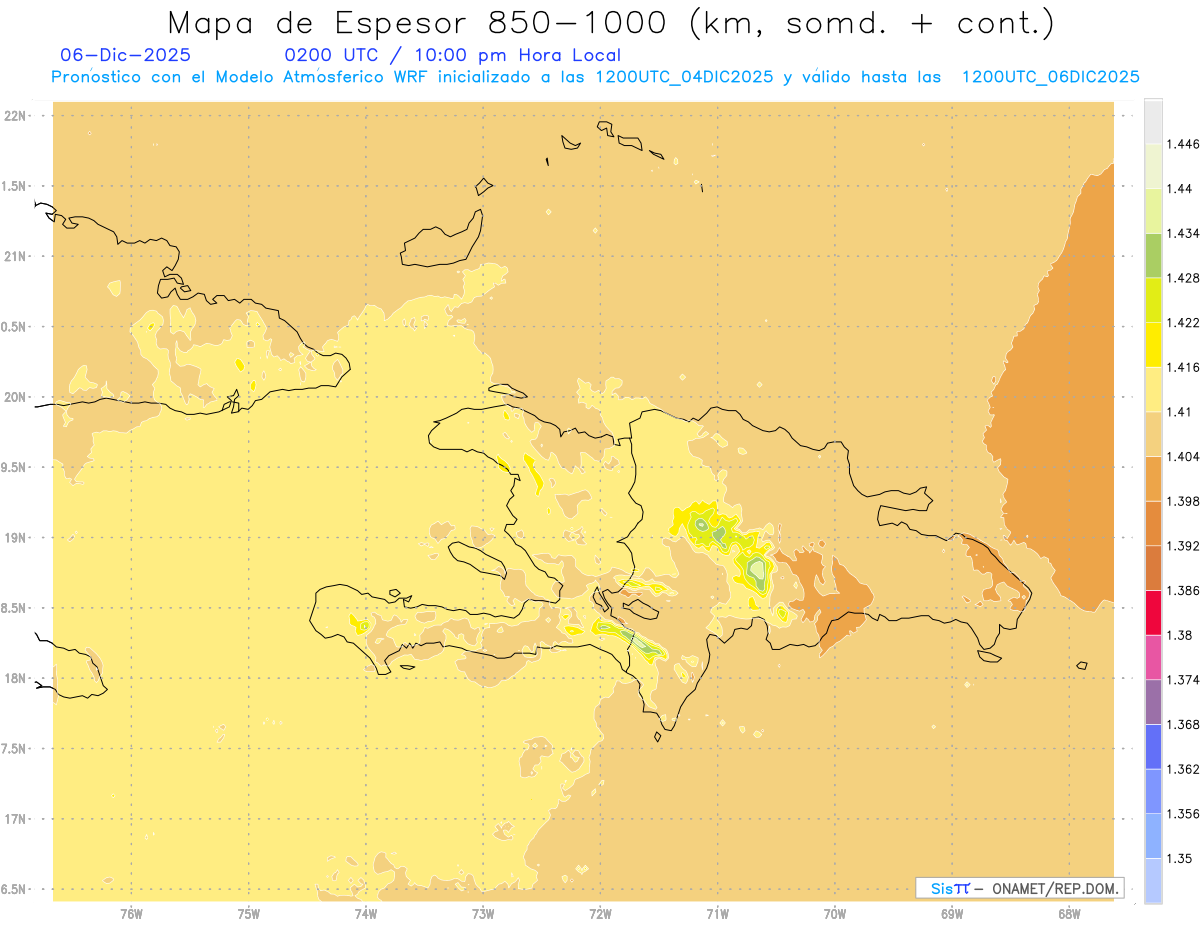
Task: Select the '8.5N' latitude label
Action: [12, 609]
